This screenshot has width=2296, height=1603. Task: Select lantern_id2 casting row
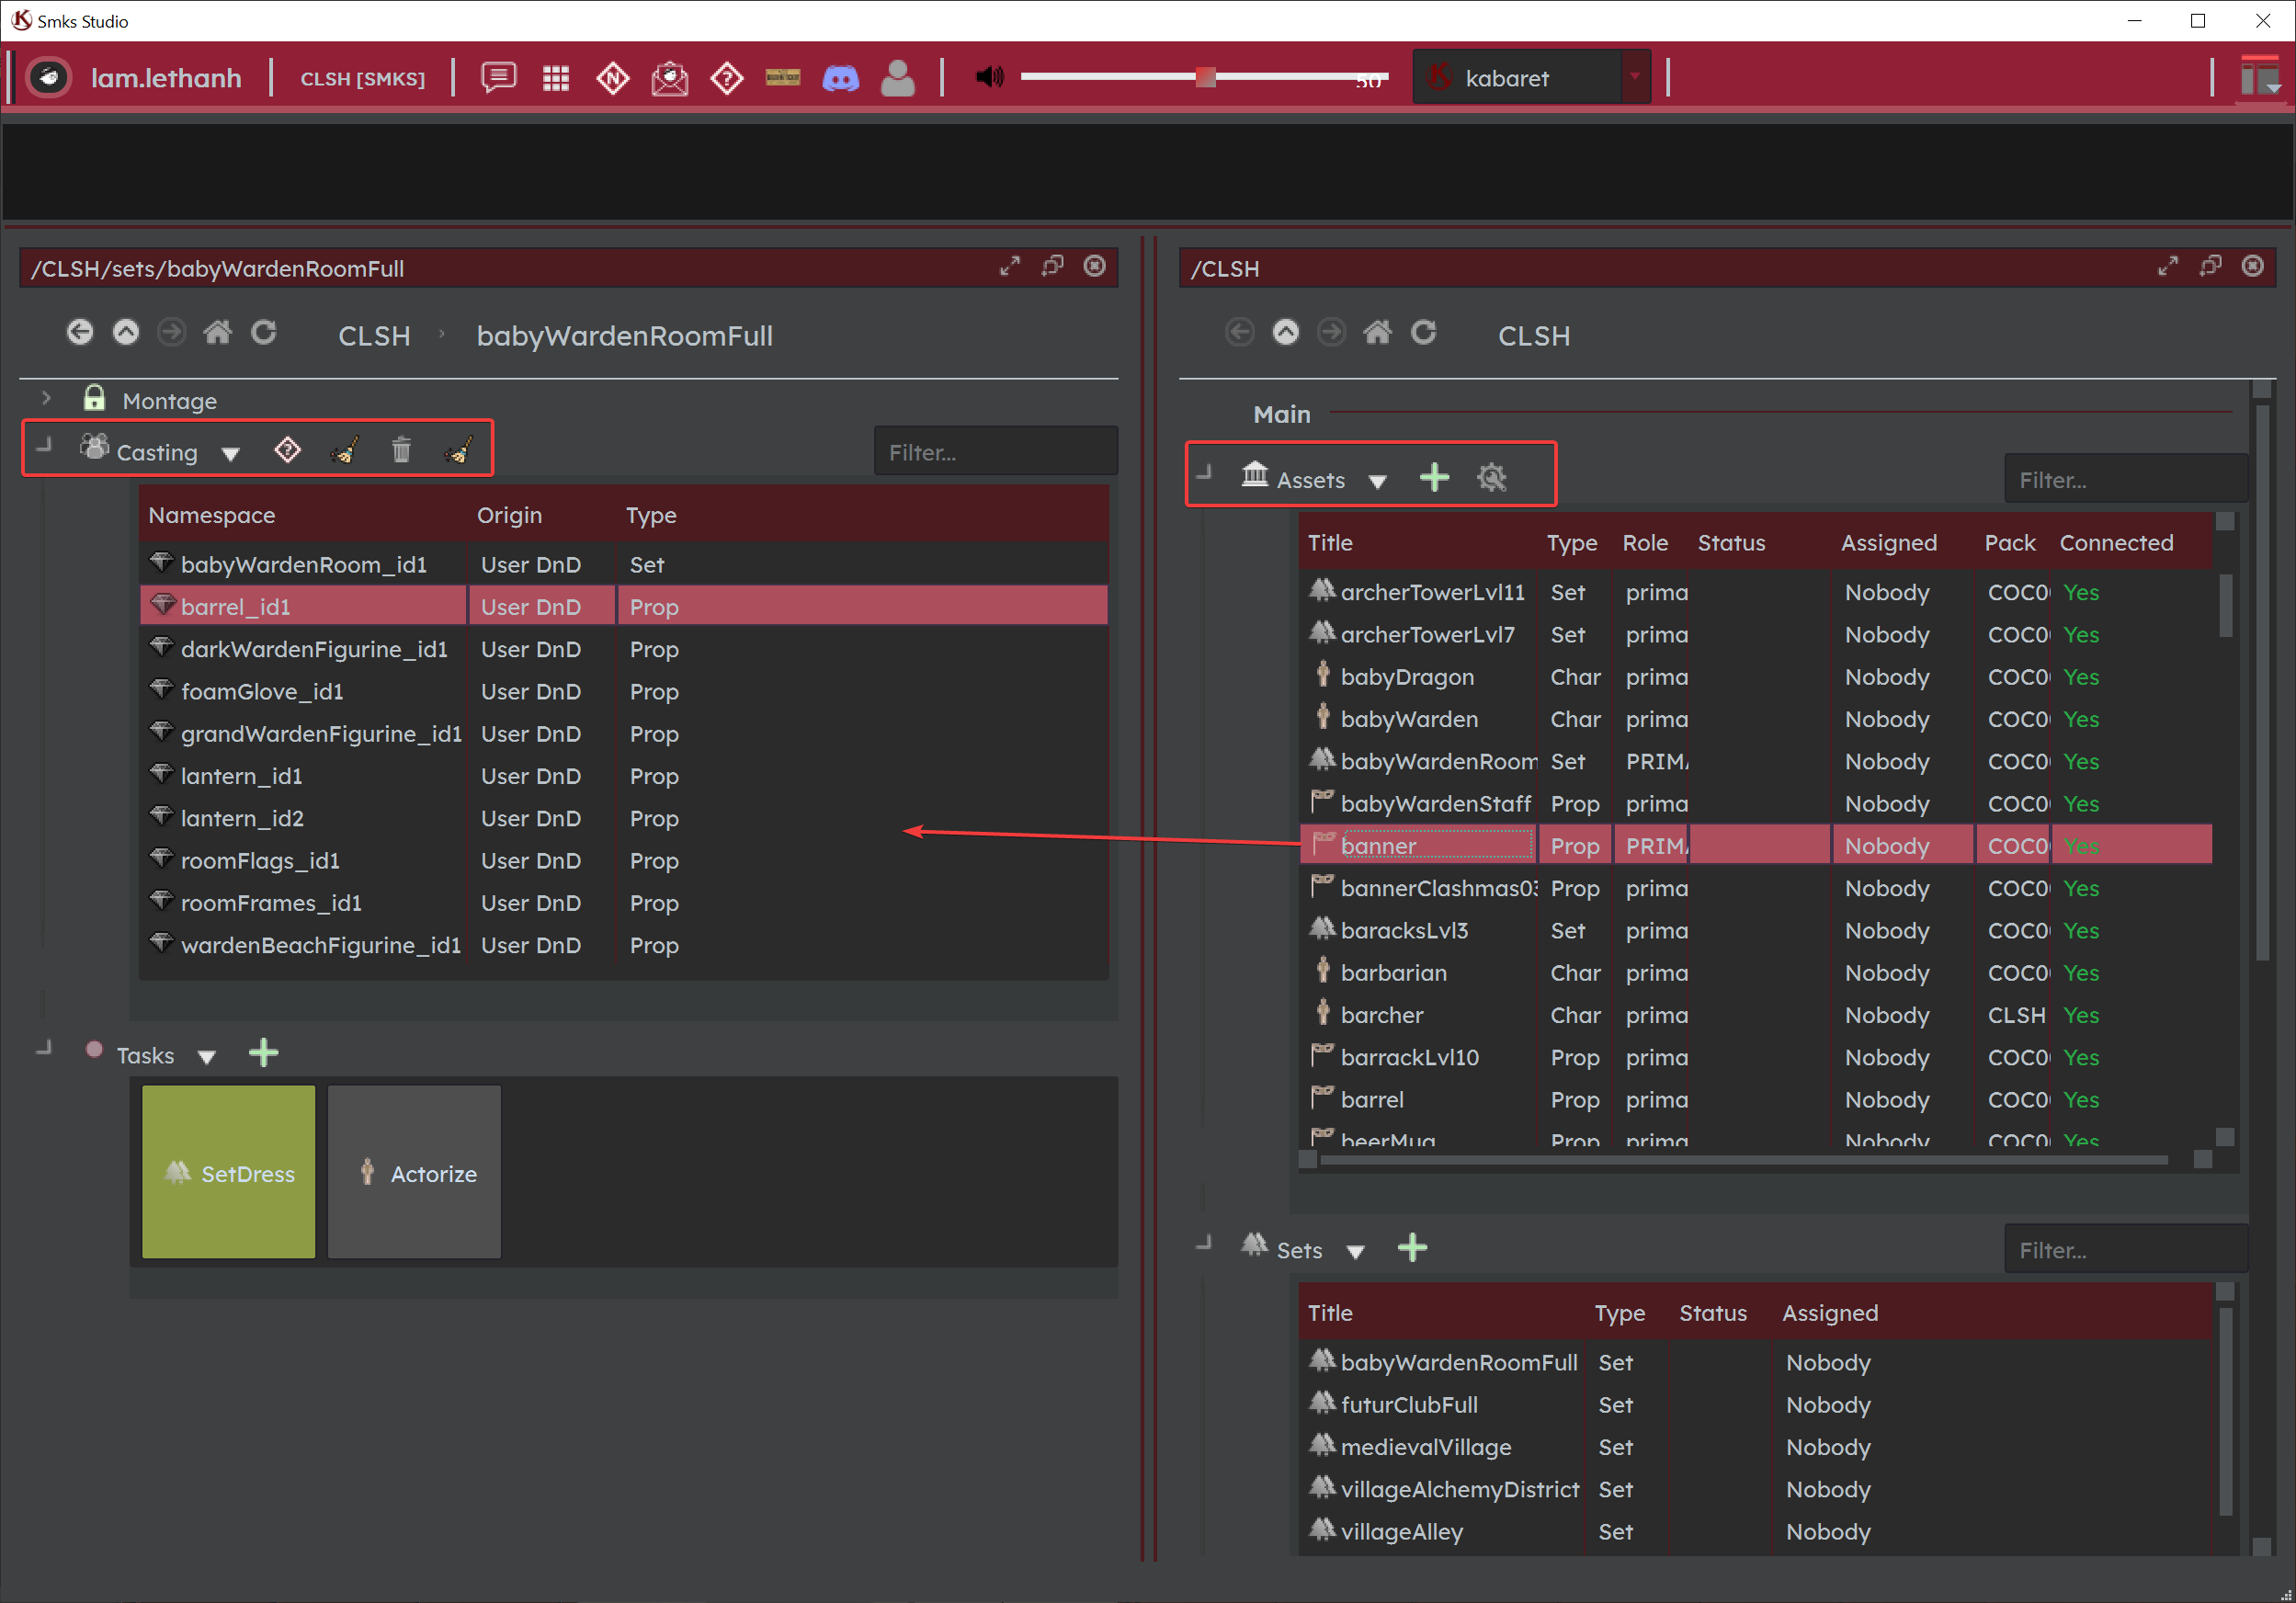point(624,818)
